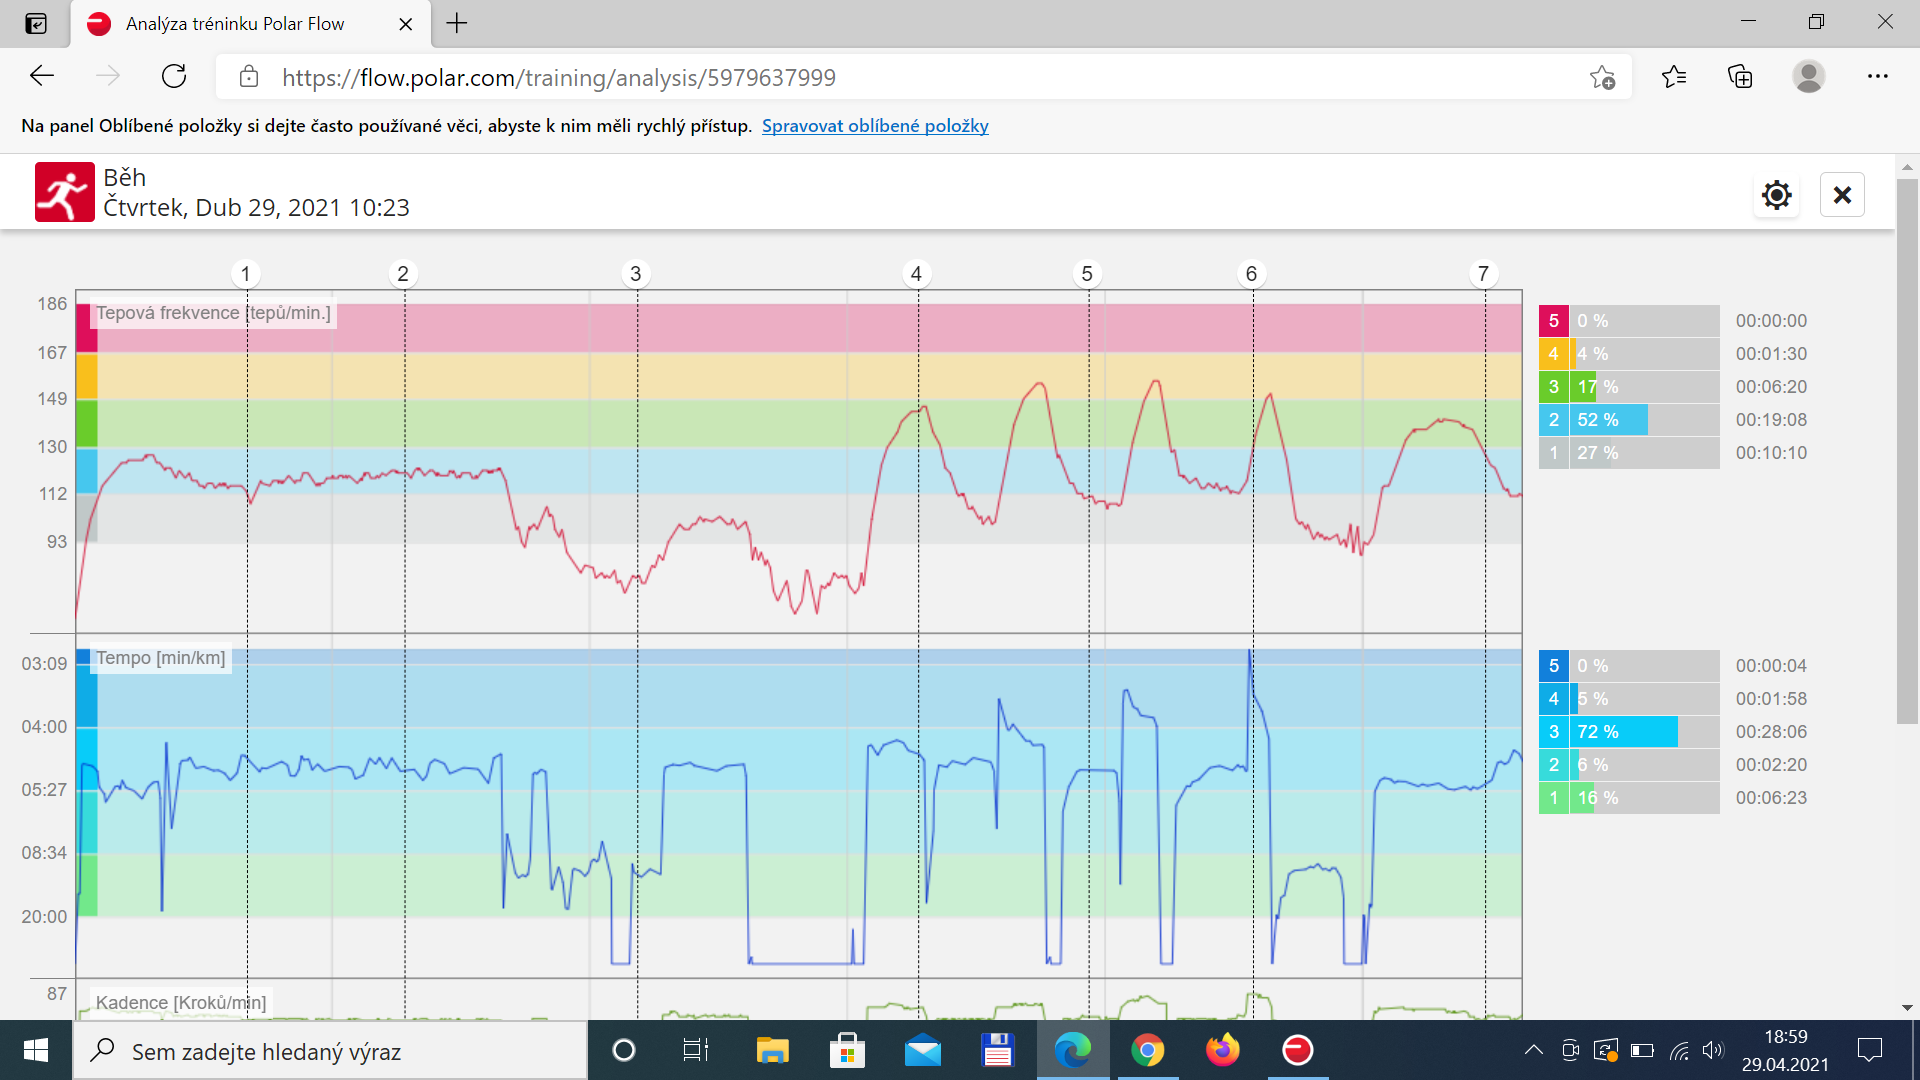This screenshot has width=1920, height=1080.
Task: Click heart rate zone 5 pink swatch
Action: click(1553, 321)
